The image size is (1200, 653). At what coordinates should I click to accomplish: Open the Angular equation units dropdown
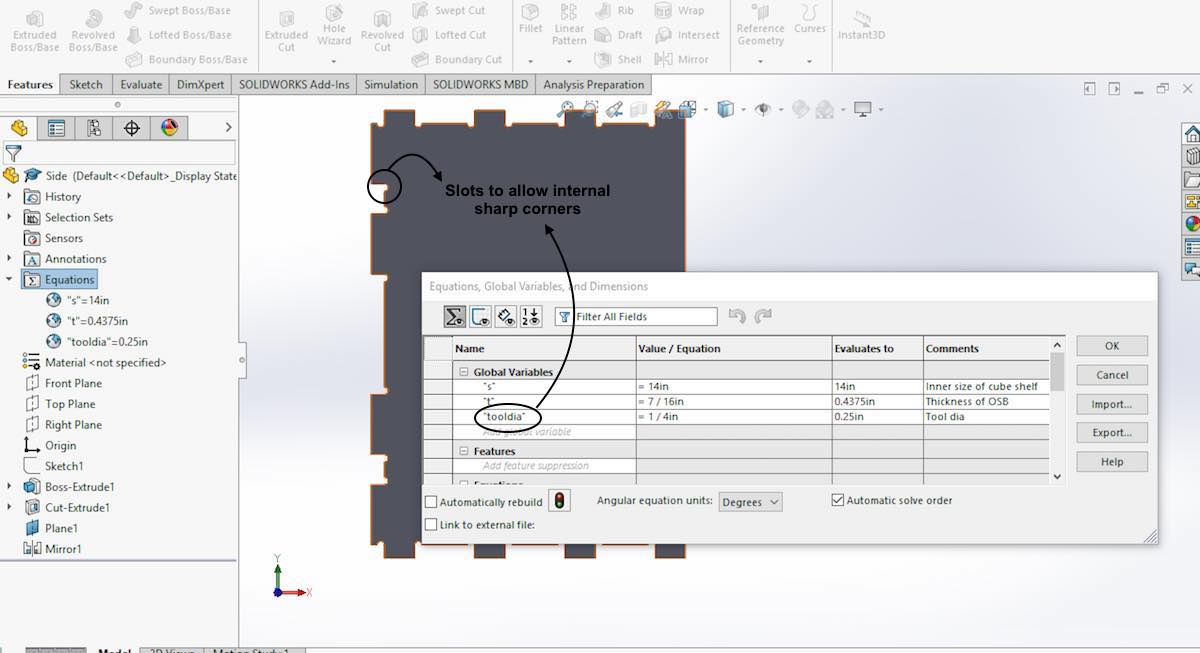pyautogui.click(x=750, y=502)
